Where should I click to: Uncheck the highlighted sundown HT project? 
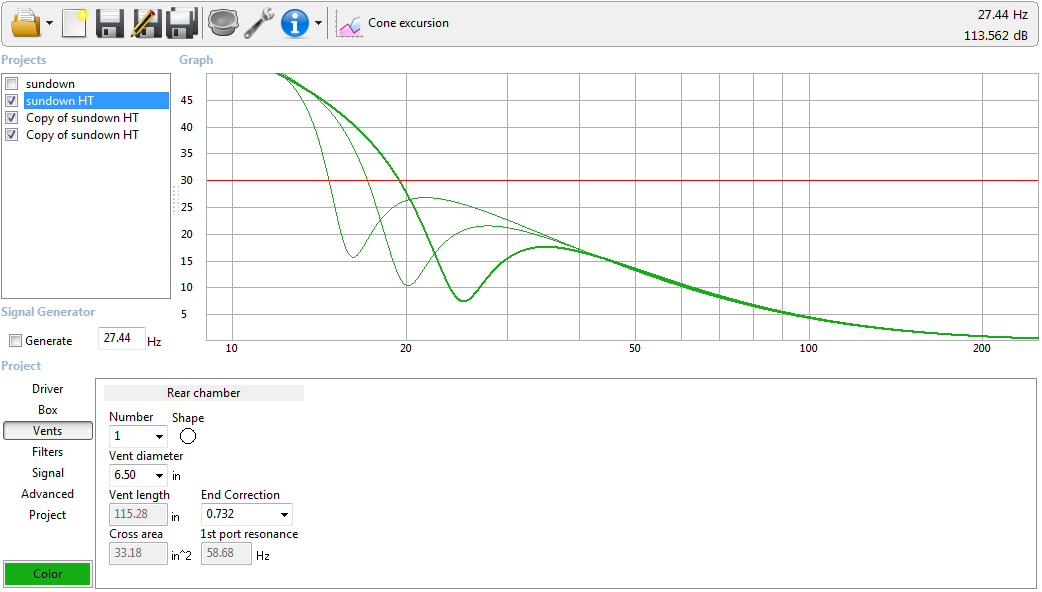tap(11, 100)
